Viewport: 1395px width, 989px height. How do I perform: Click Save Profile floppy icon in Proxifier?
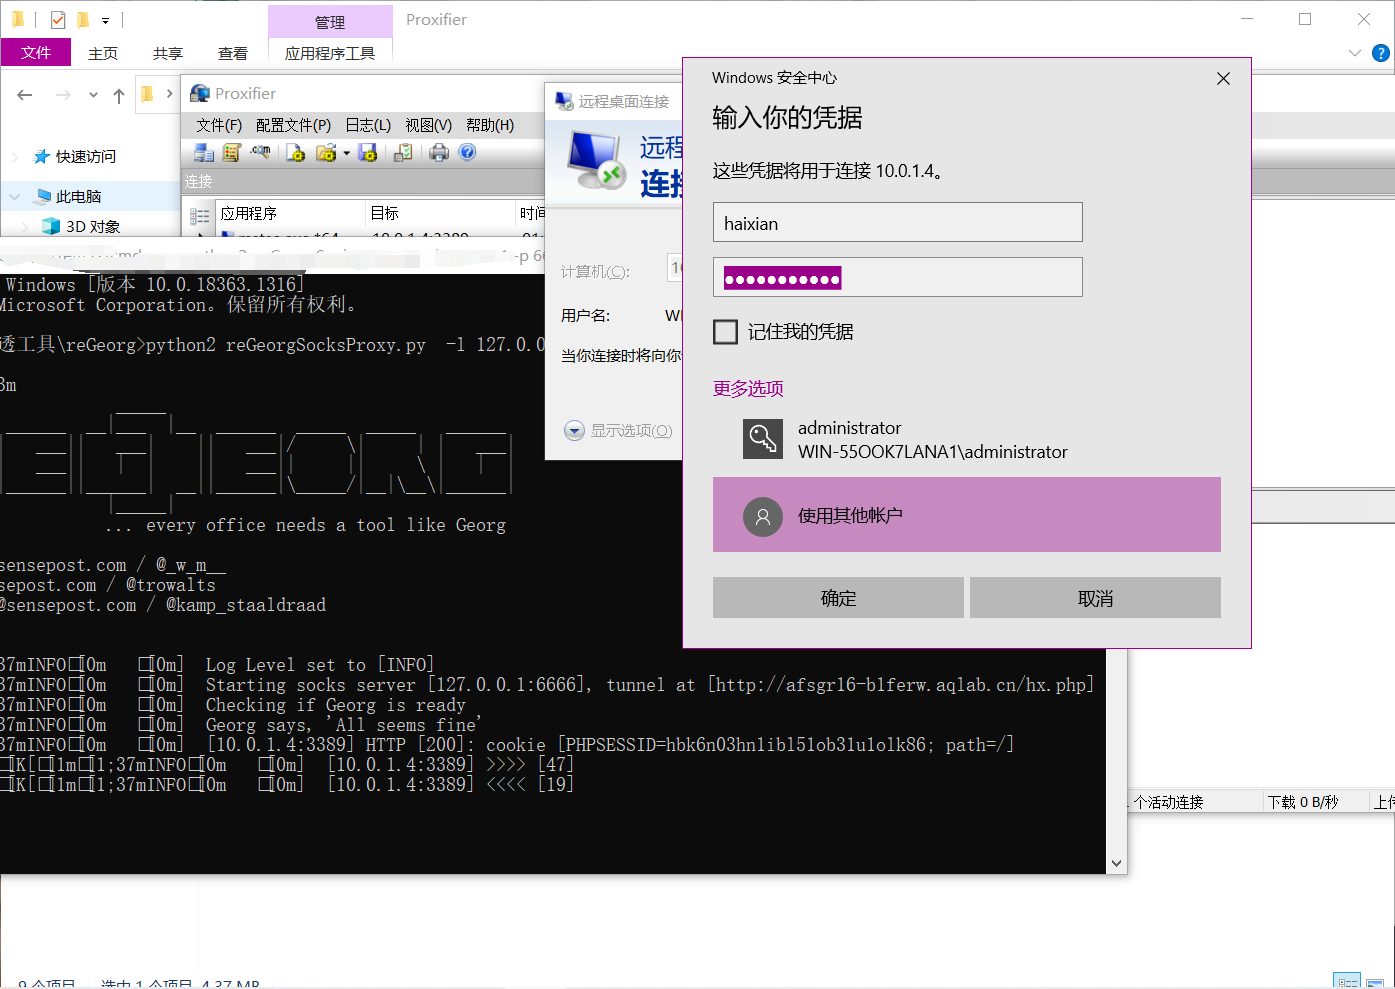point(368,152)
